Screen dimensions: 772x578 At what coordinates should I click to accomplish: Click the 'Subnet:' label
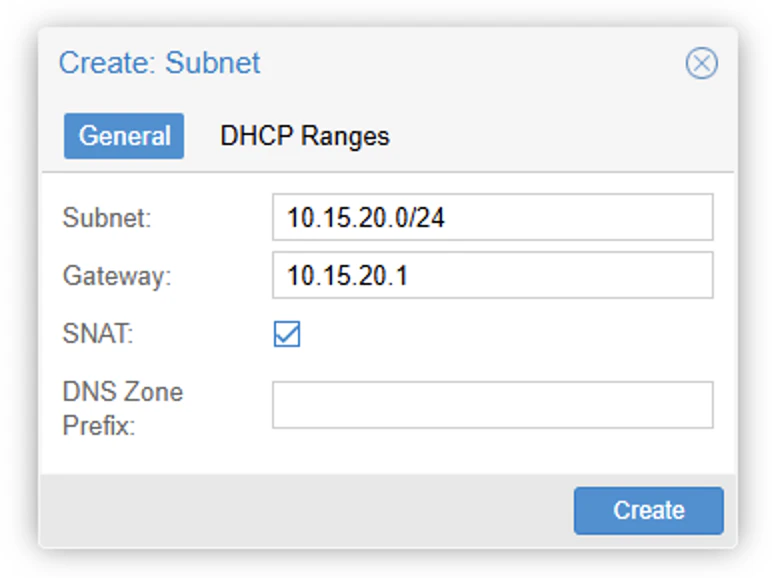[x=107, y=218]
